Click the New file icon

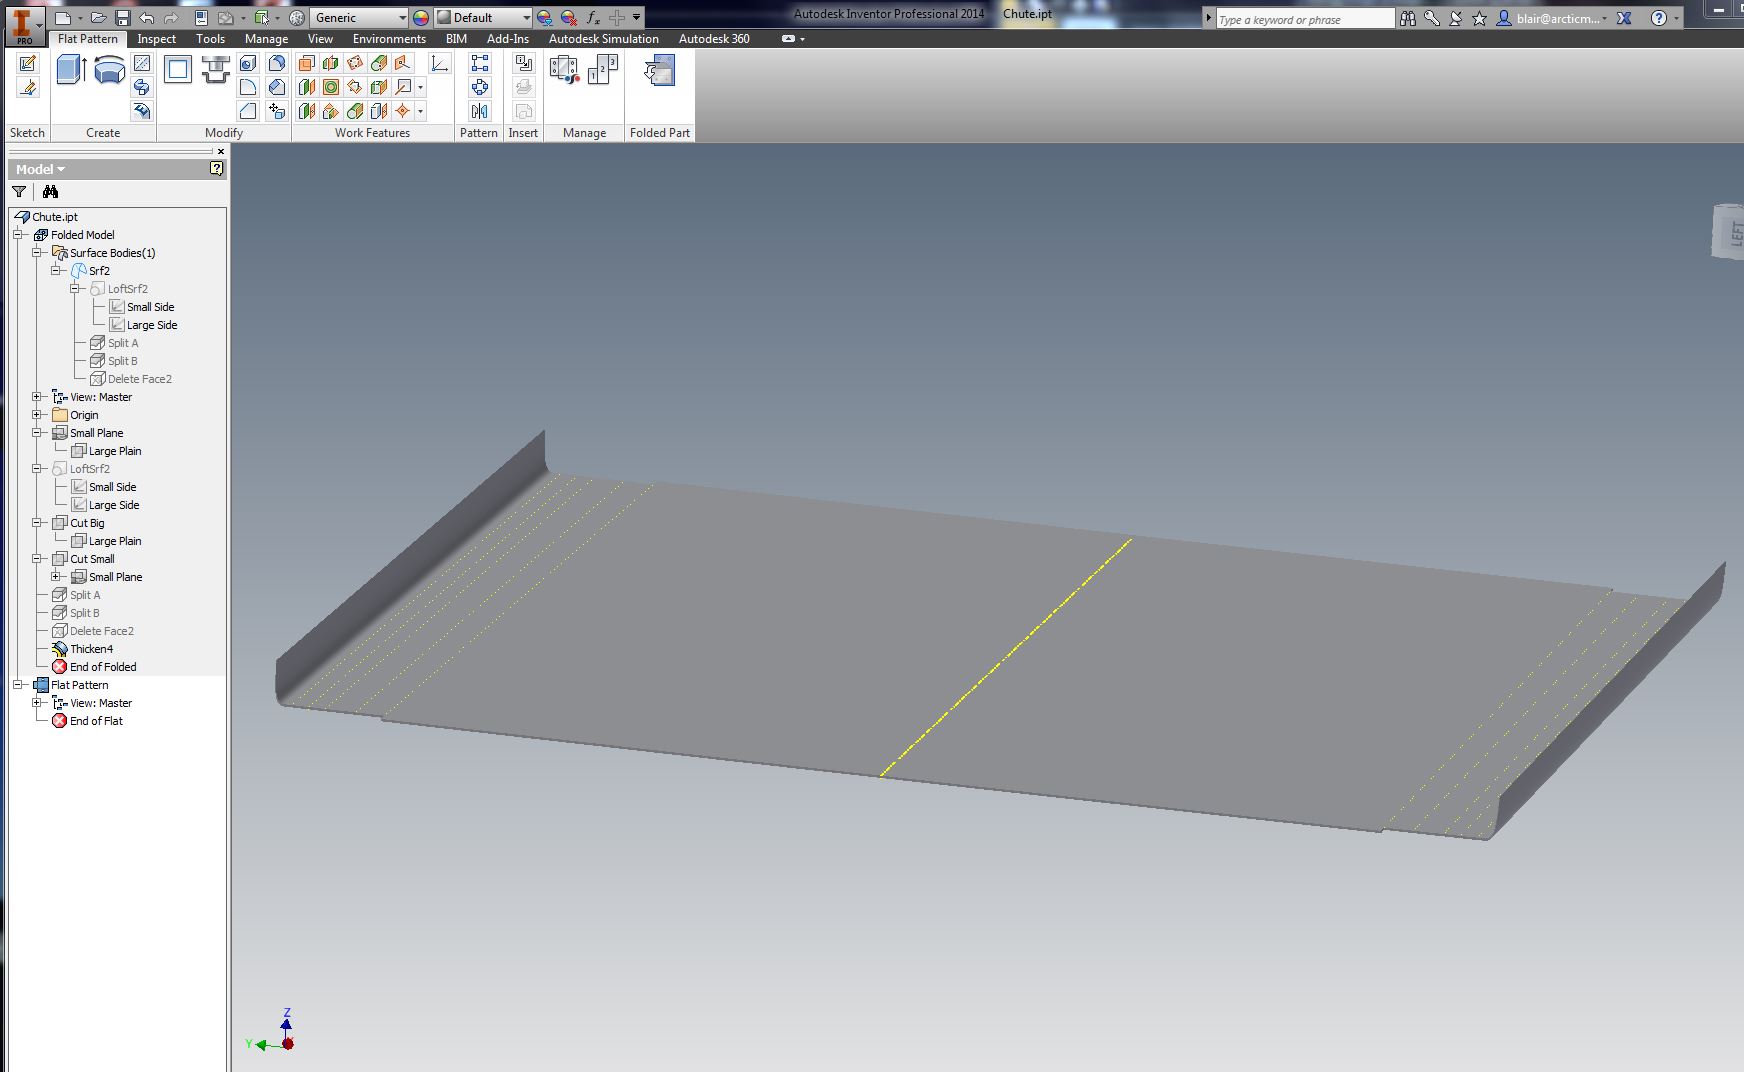(63, 18)
